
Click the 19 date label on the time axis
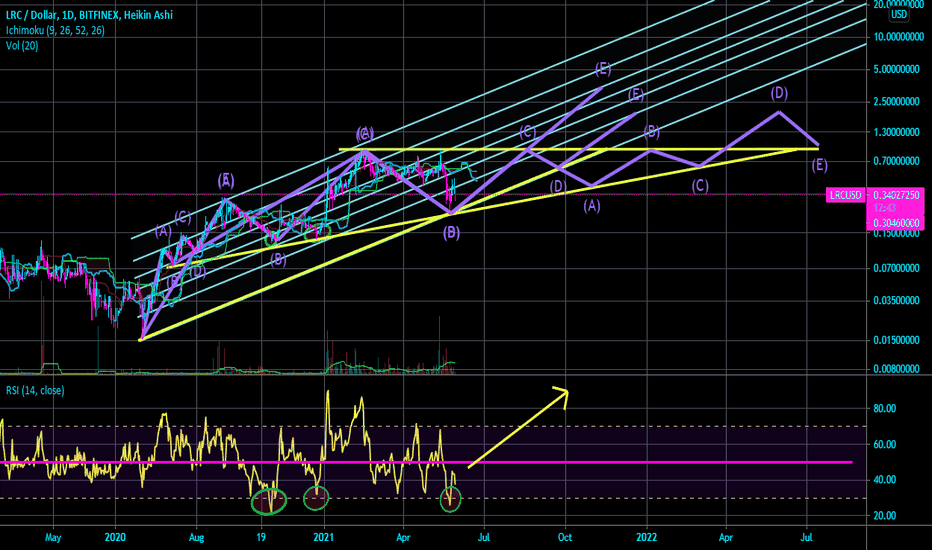click(x=261, y=538)
